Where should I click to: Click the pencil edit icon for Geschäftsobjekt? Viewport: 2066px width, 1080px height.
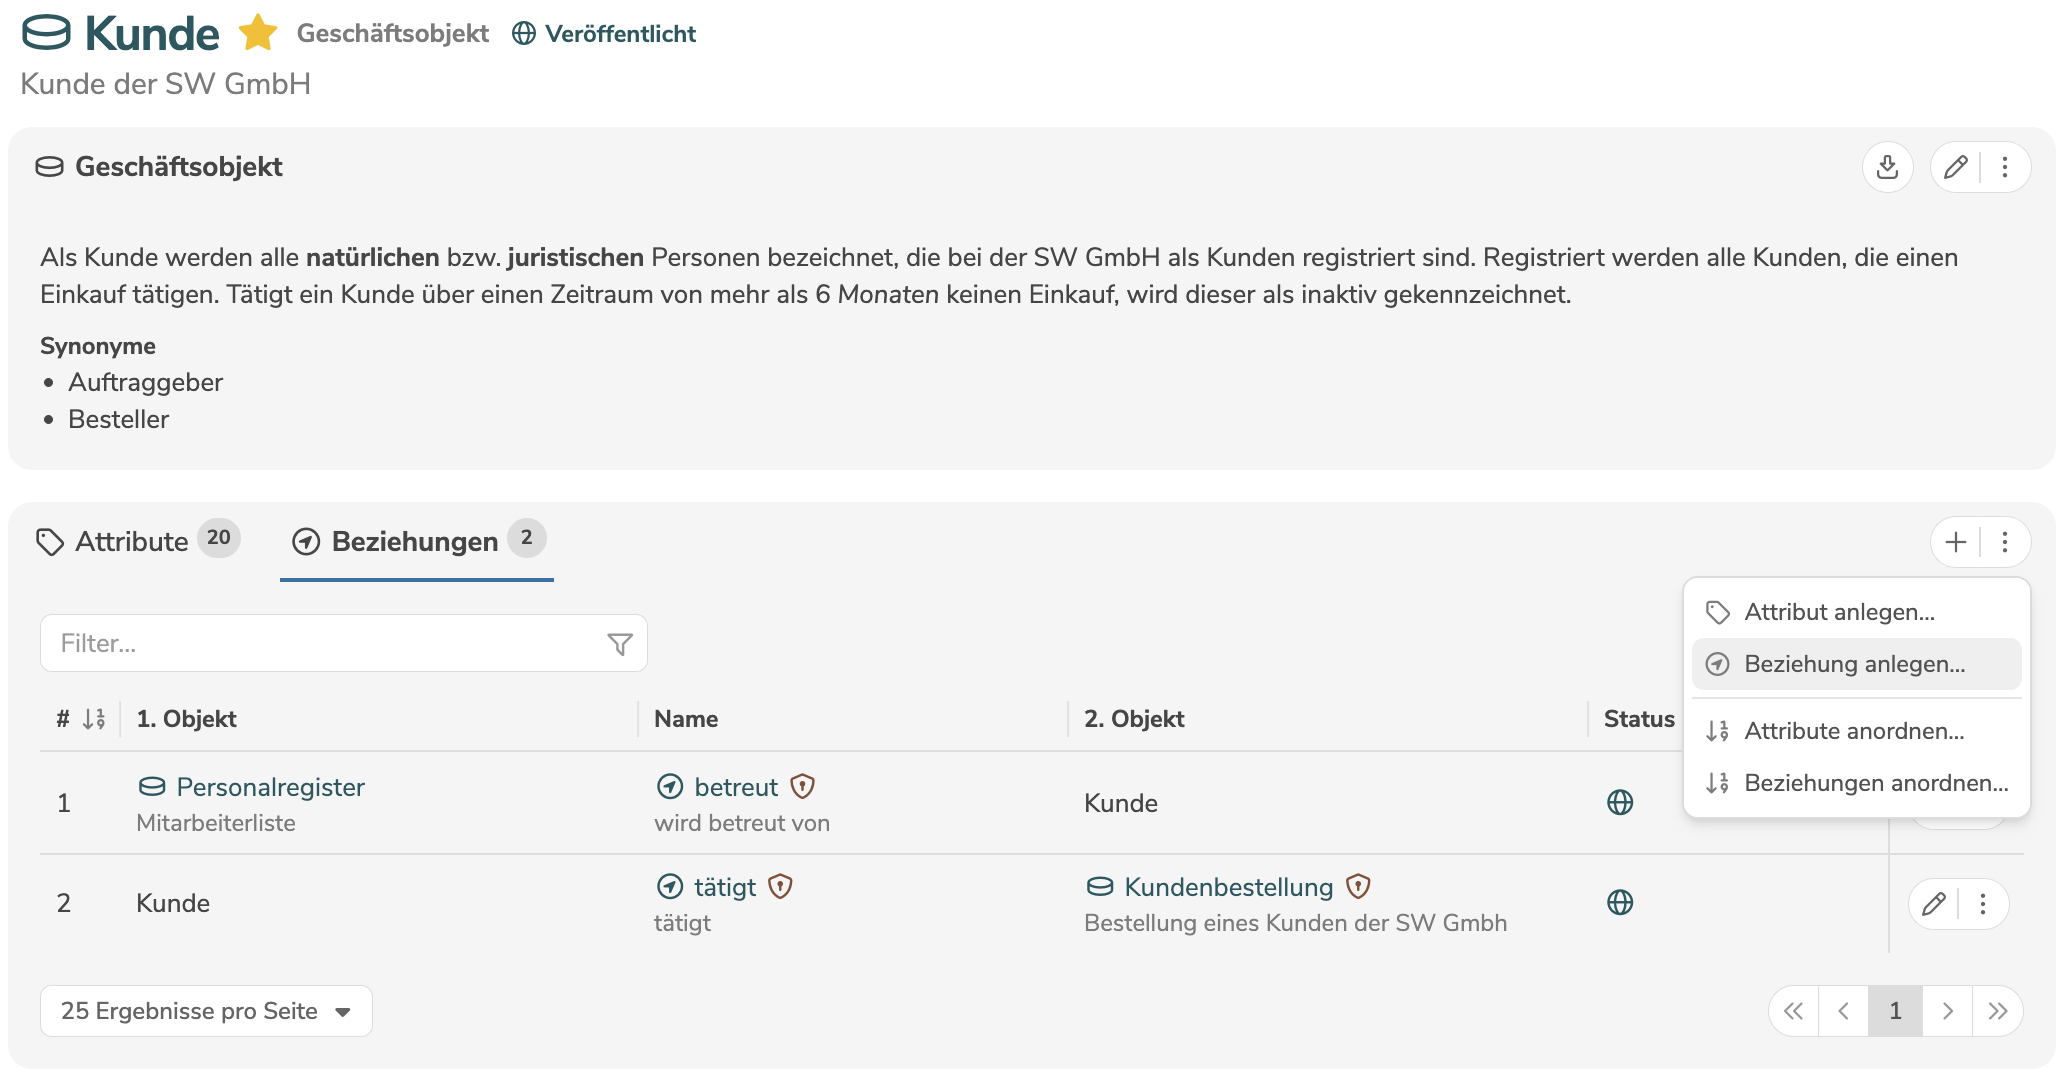tap(1955, 167)
